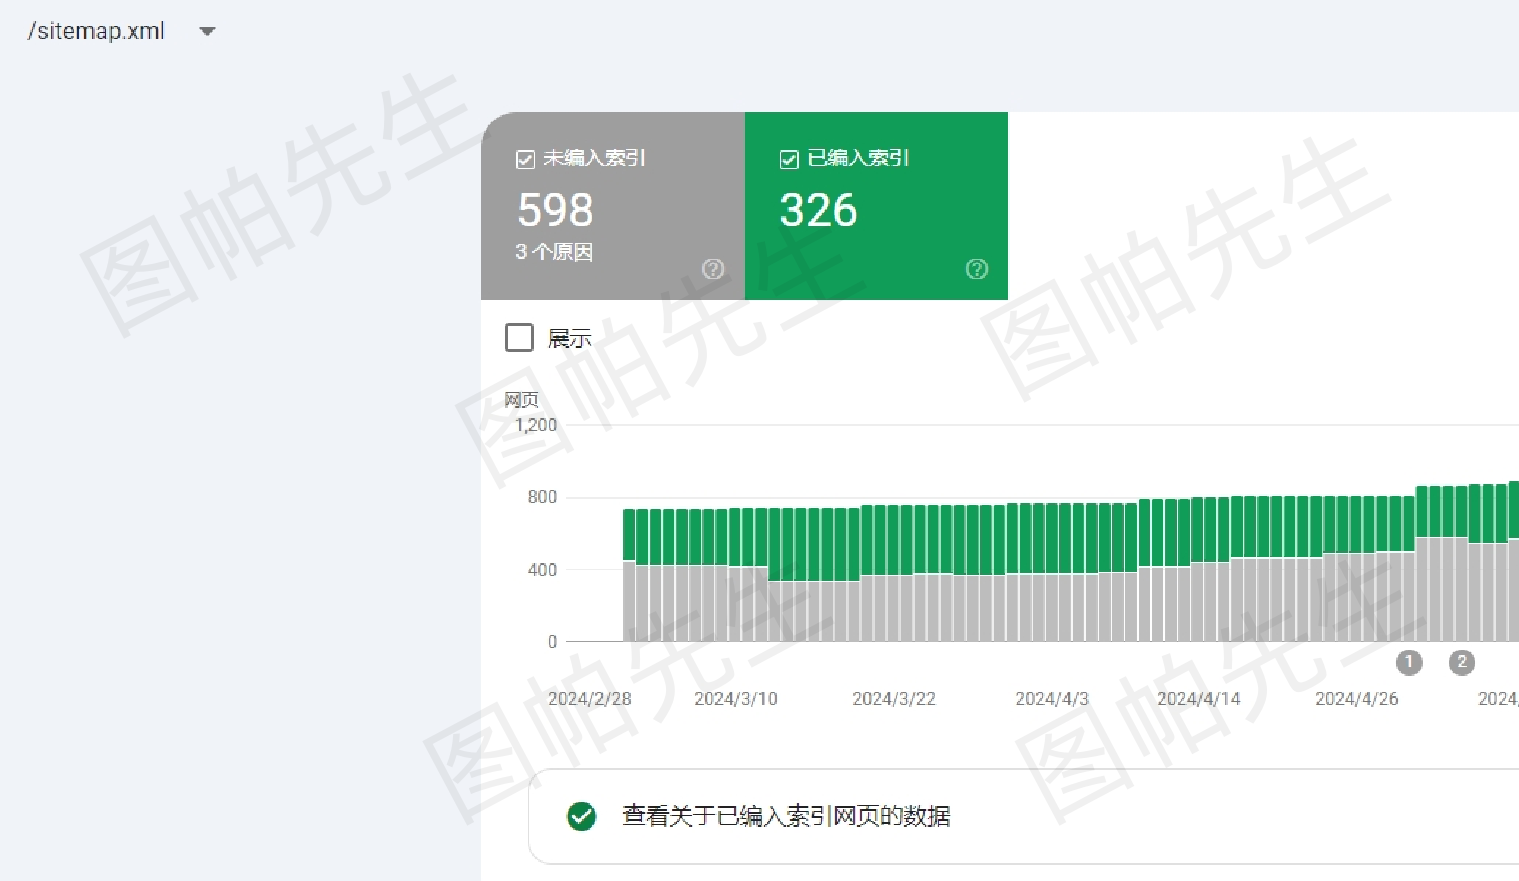The image size is (1519, 881).
Task: Click chart annotation marker 2
Action: pyautogui.click(x=1462, y=661)
